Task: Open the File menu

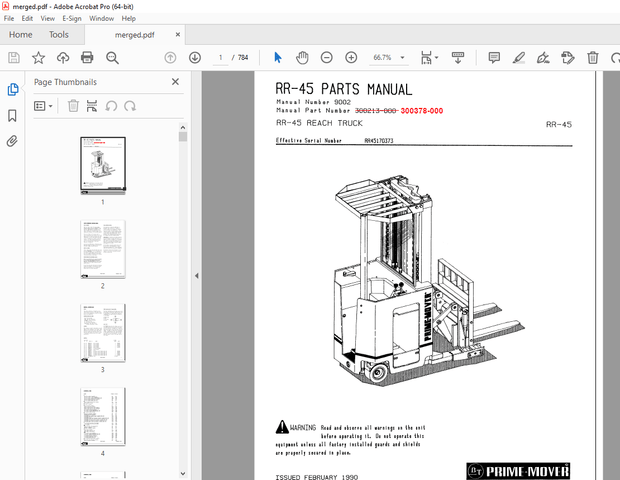Action: [x=9, y=19]
